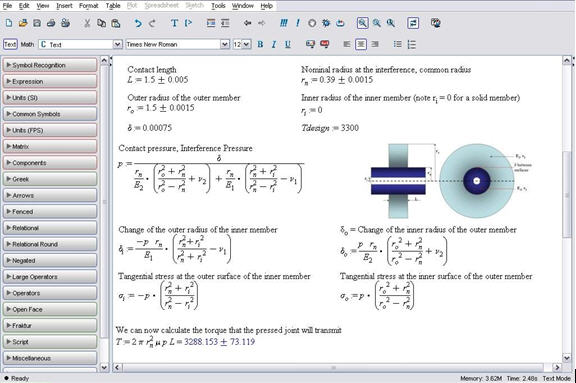576x383 pixels.
Task: Click the Cut scissors icon
Action: coord(87,23)
